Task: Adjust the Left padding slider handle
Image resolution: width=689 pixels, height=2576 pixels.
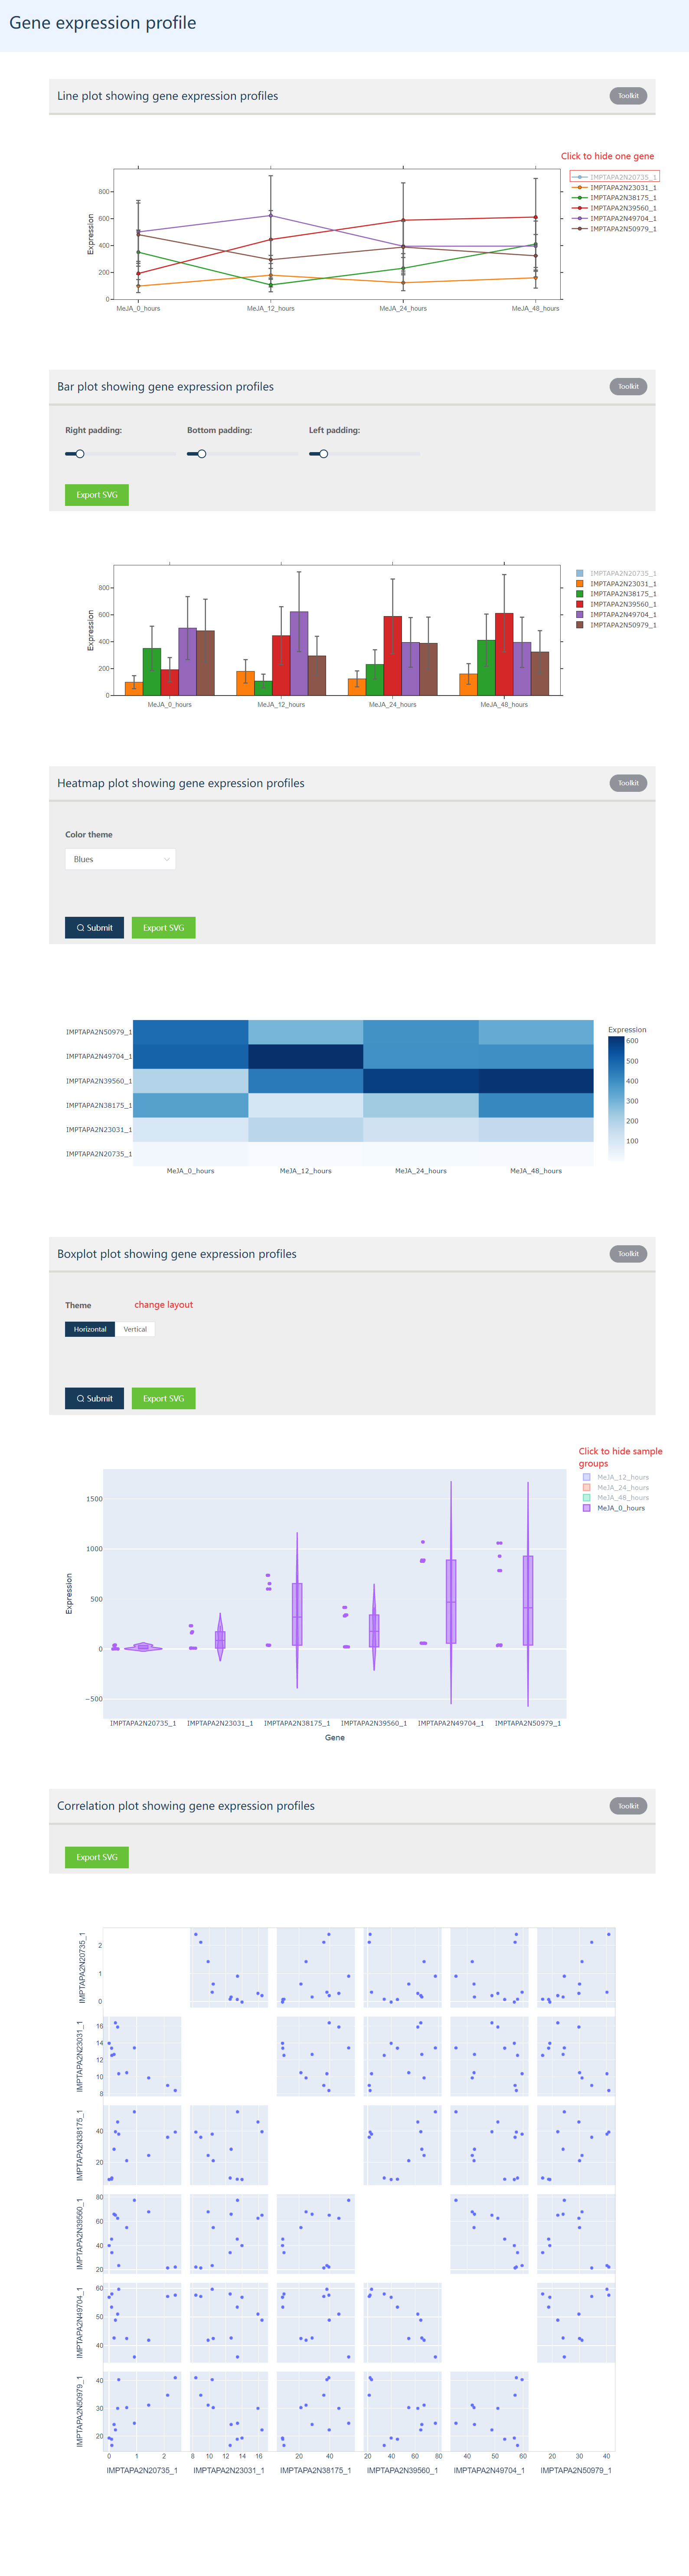Action: [x=324, y=454]
